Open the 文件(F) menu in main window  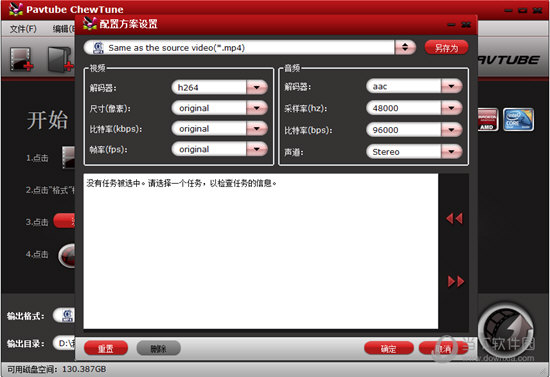[x=23, y=29]
